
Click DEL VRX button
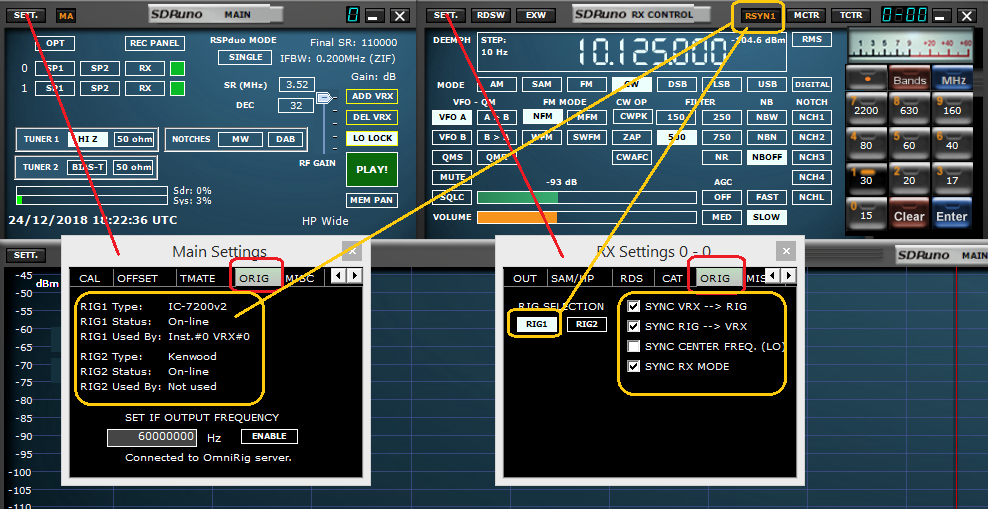[x=372, y=117]
